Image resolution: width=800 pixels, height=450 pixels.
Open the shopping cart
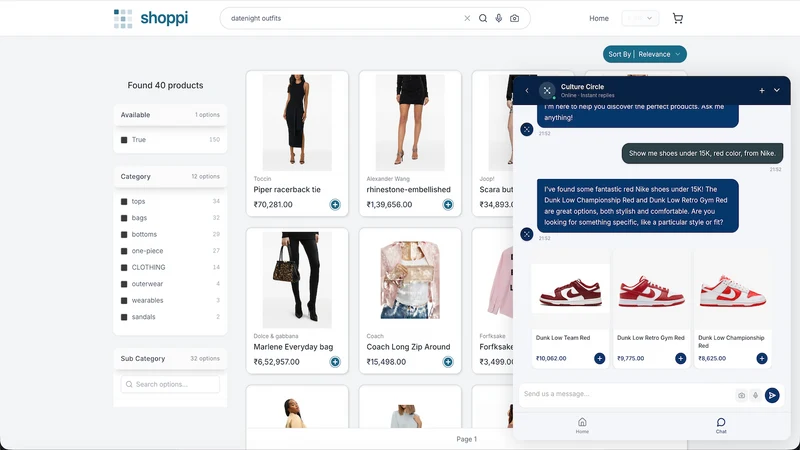[678, 18]
